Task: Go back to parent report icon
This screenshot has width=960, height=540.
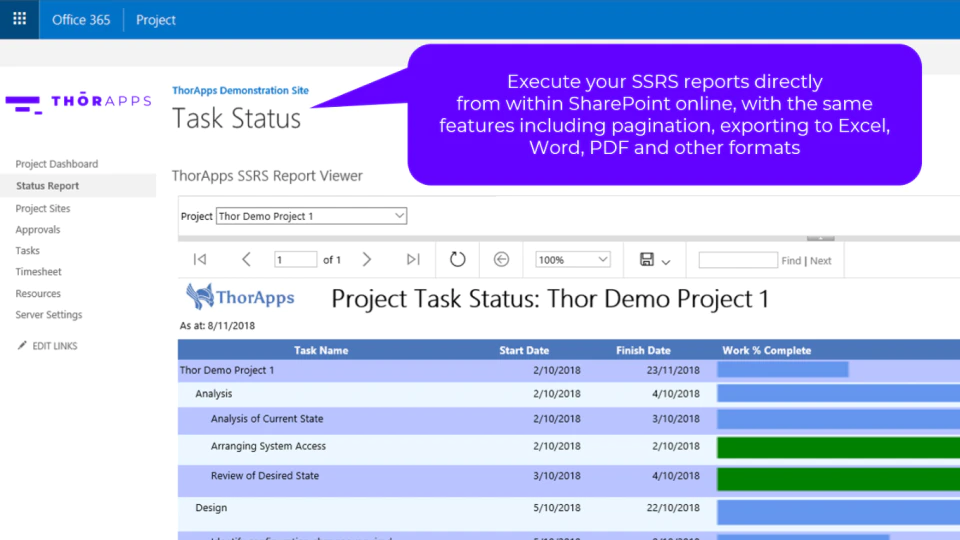Action: click(x=501, y=260)
